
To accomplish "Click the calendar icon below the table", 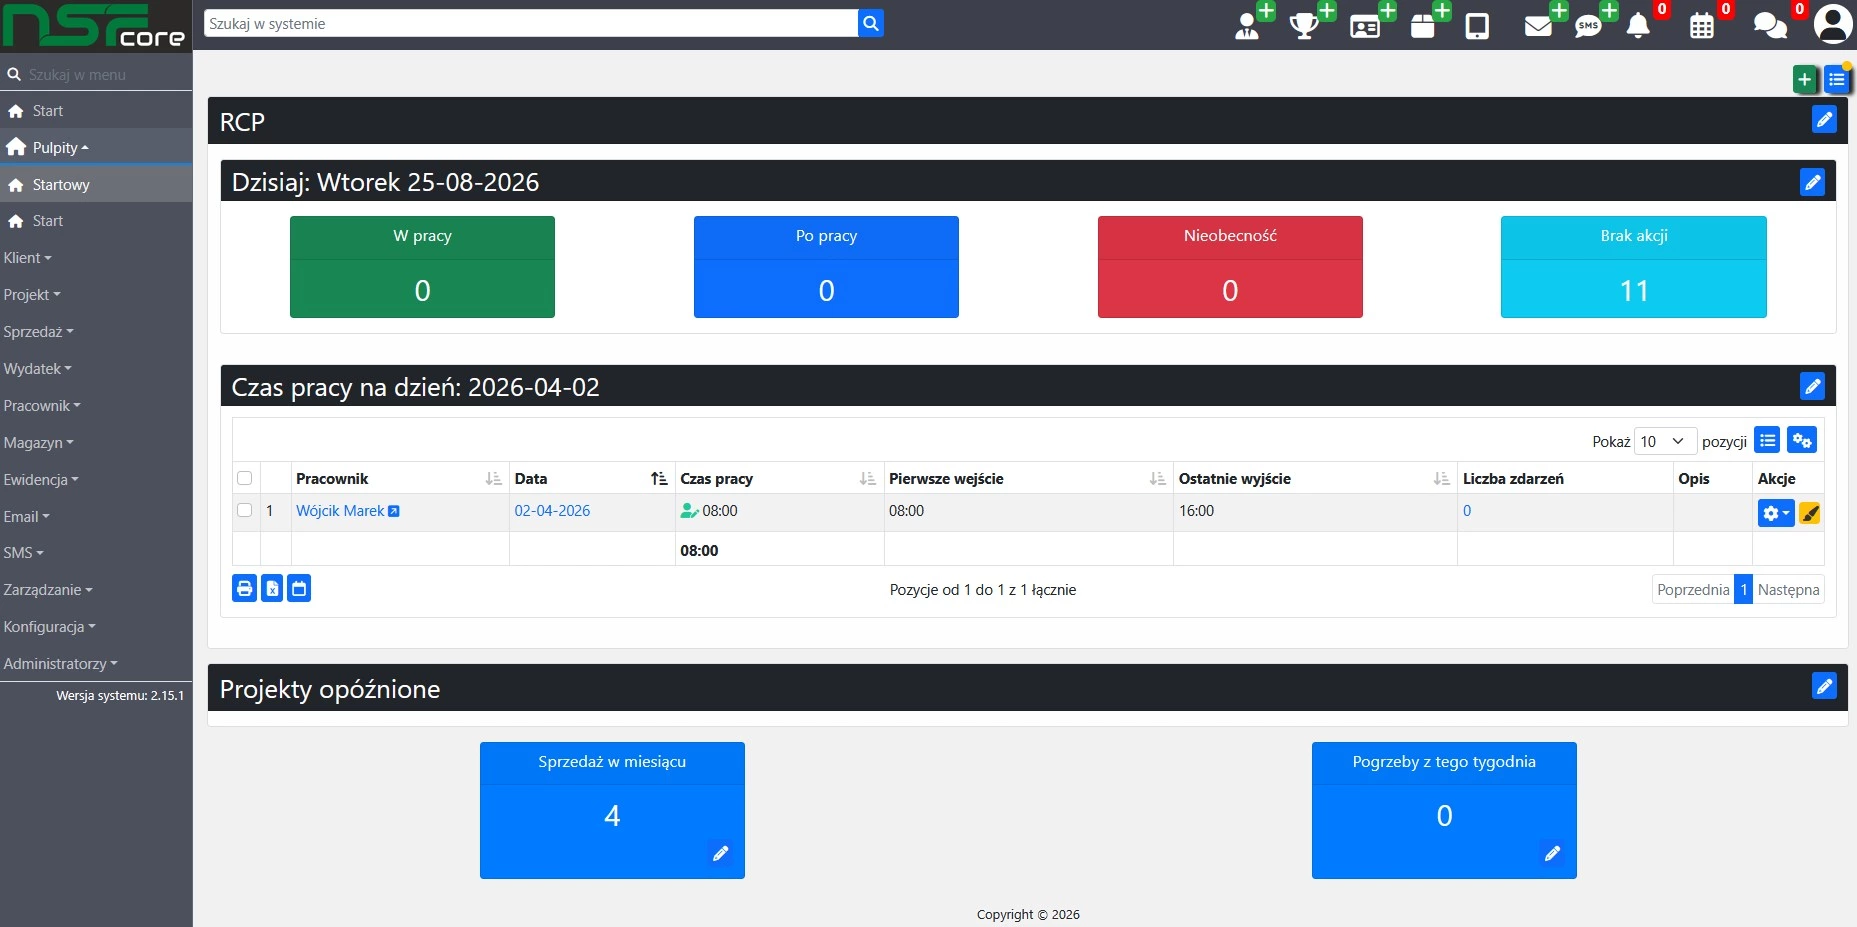I will pyautogui.click(x=299, y=588).
